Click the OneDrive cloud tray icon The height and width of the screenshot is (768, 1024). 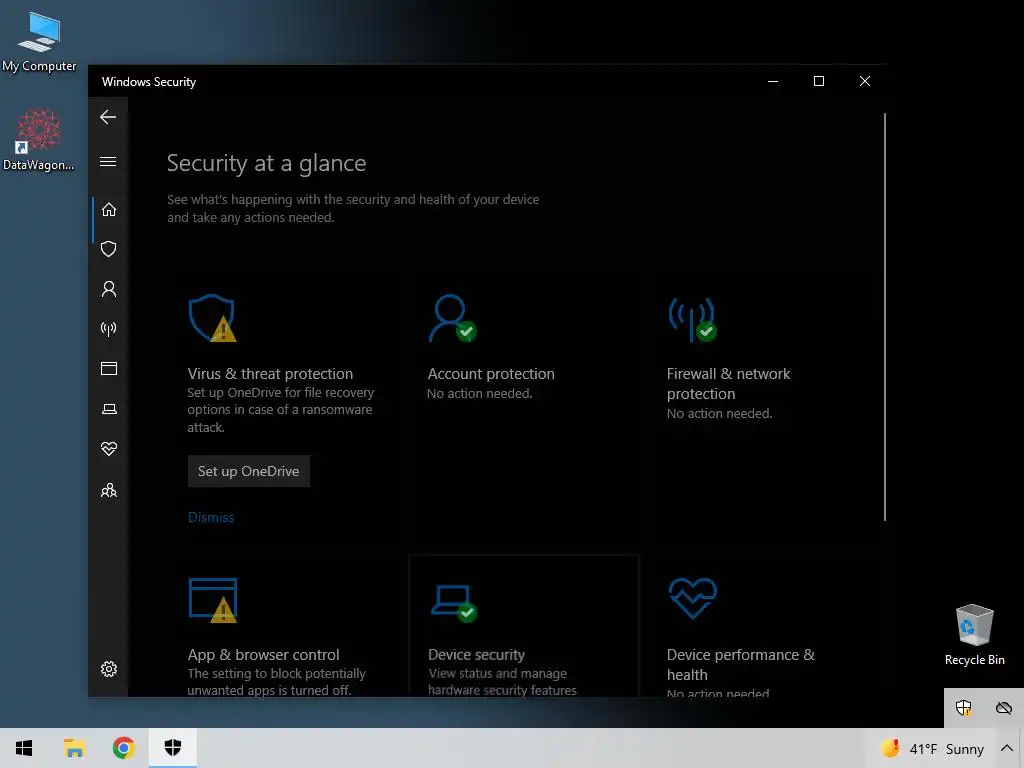pos(1004,708)
